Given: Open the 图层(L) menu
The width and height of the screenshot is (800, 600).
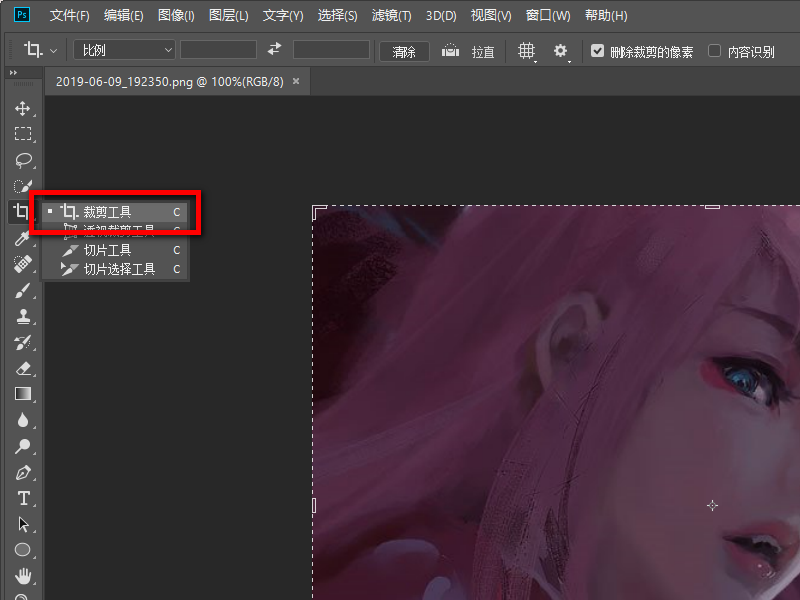Looking at the screenshot, I should coord(229,15).
